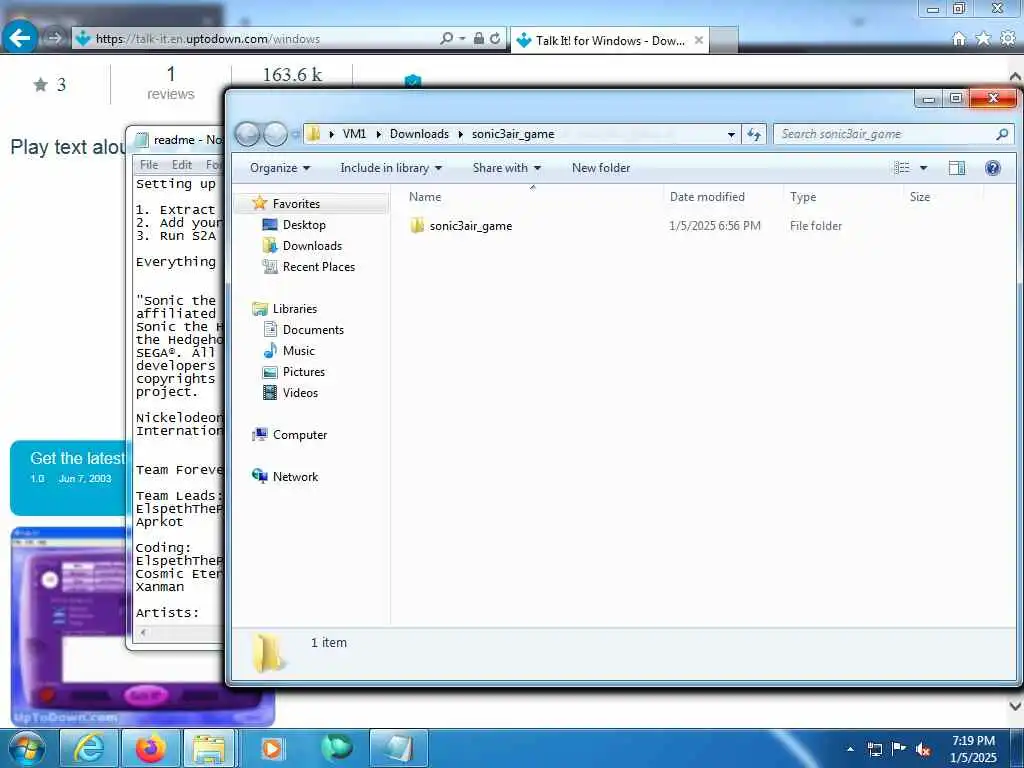Expand address bar history dropdown
This screenshot has width=1024, height=768.
coord(731,134)
